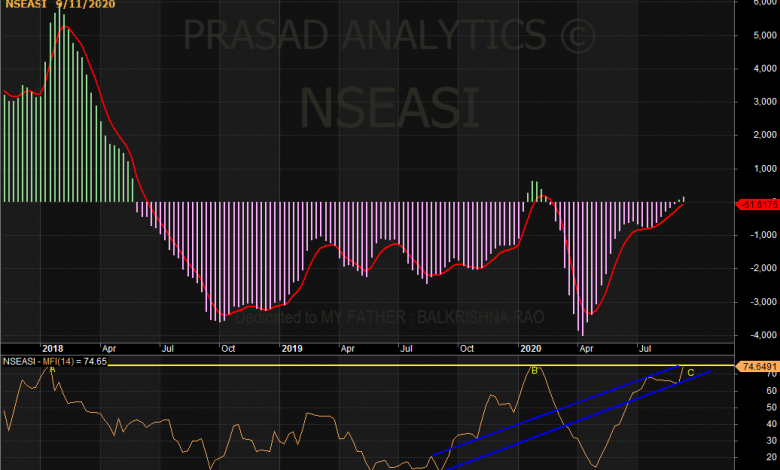Click the yellow 'C' marker in MFI panel
This screenshot has height=470, width=780.
(x=690, y=373)
